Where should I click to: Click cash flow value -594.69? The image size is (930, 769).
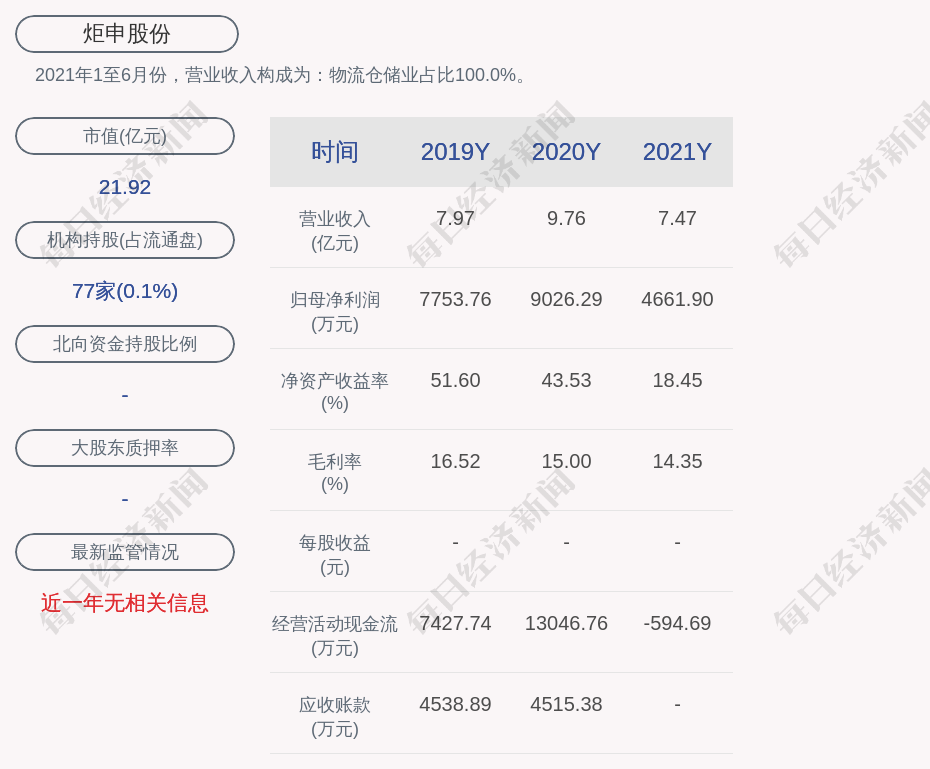click(677, 623)
